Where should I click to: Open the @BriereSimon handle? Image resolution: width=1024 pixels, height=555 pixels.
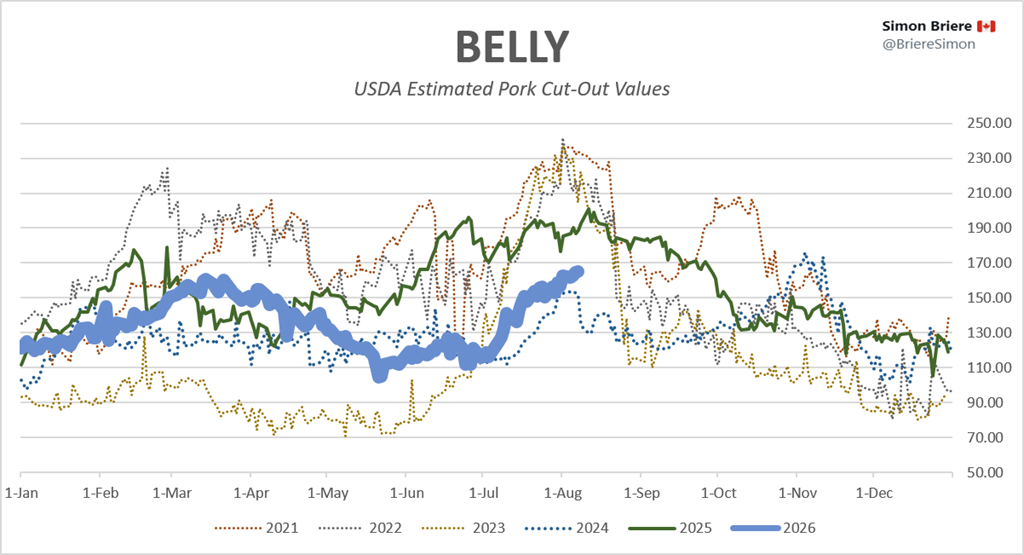929,44
